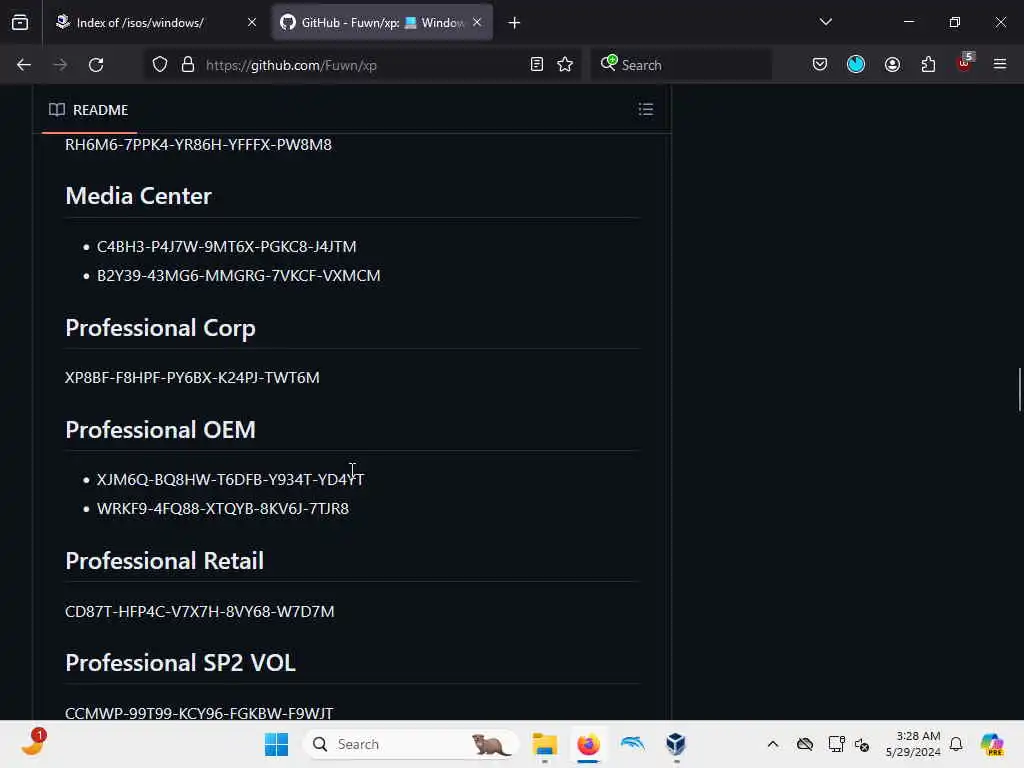Save page to Pocket
This screenshot has width=1024, height=768.
coord(820,65)
